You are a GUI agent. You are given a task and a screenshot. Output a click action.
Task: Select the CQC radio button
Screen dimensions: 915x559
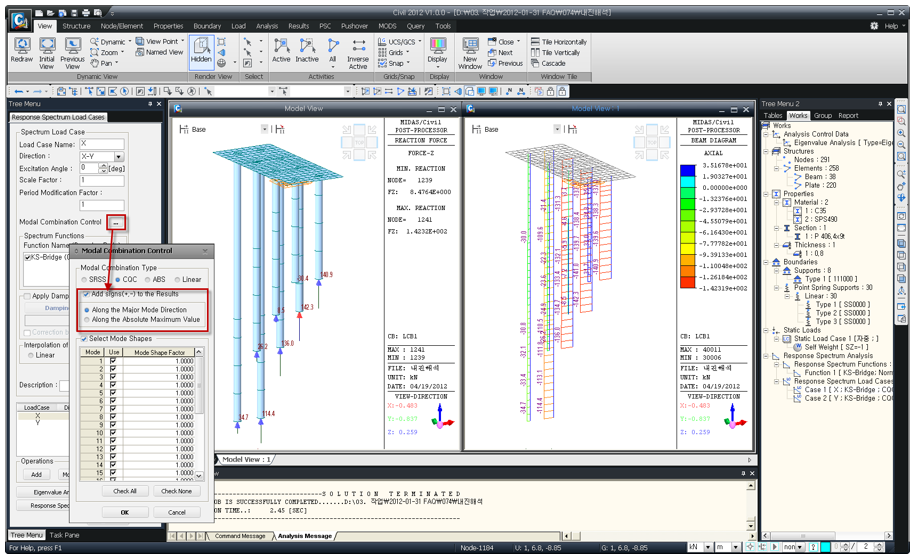(118, 280)
